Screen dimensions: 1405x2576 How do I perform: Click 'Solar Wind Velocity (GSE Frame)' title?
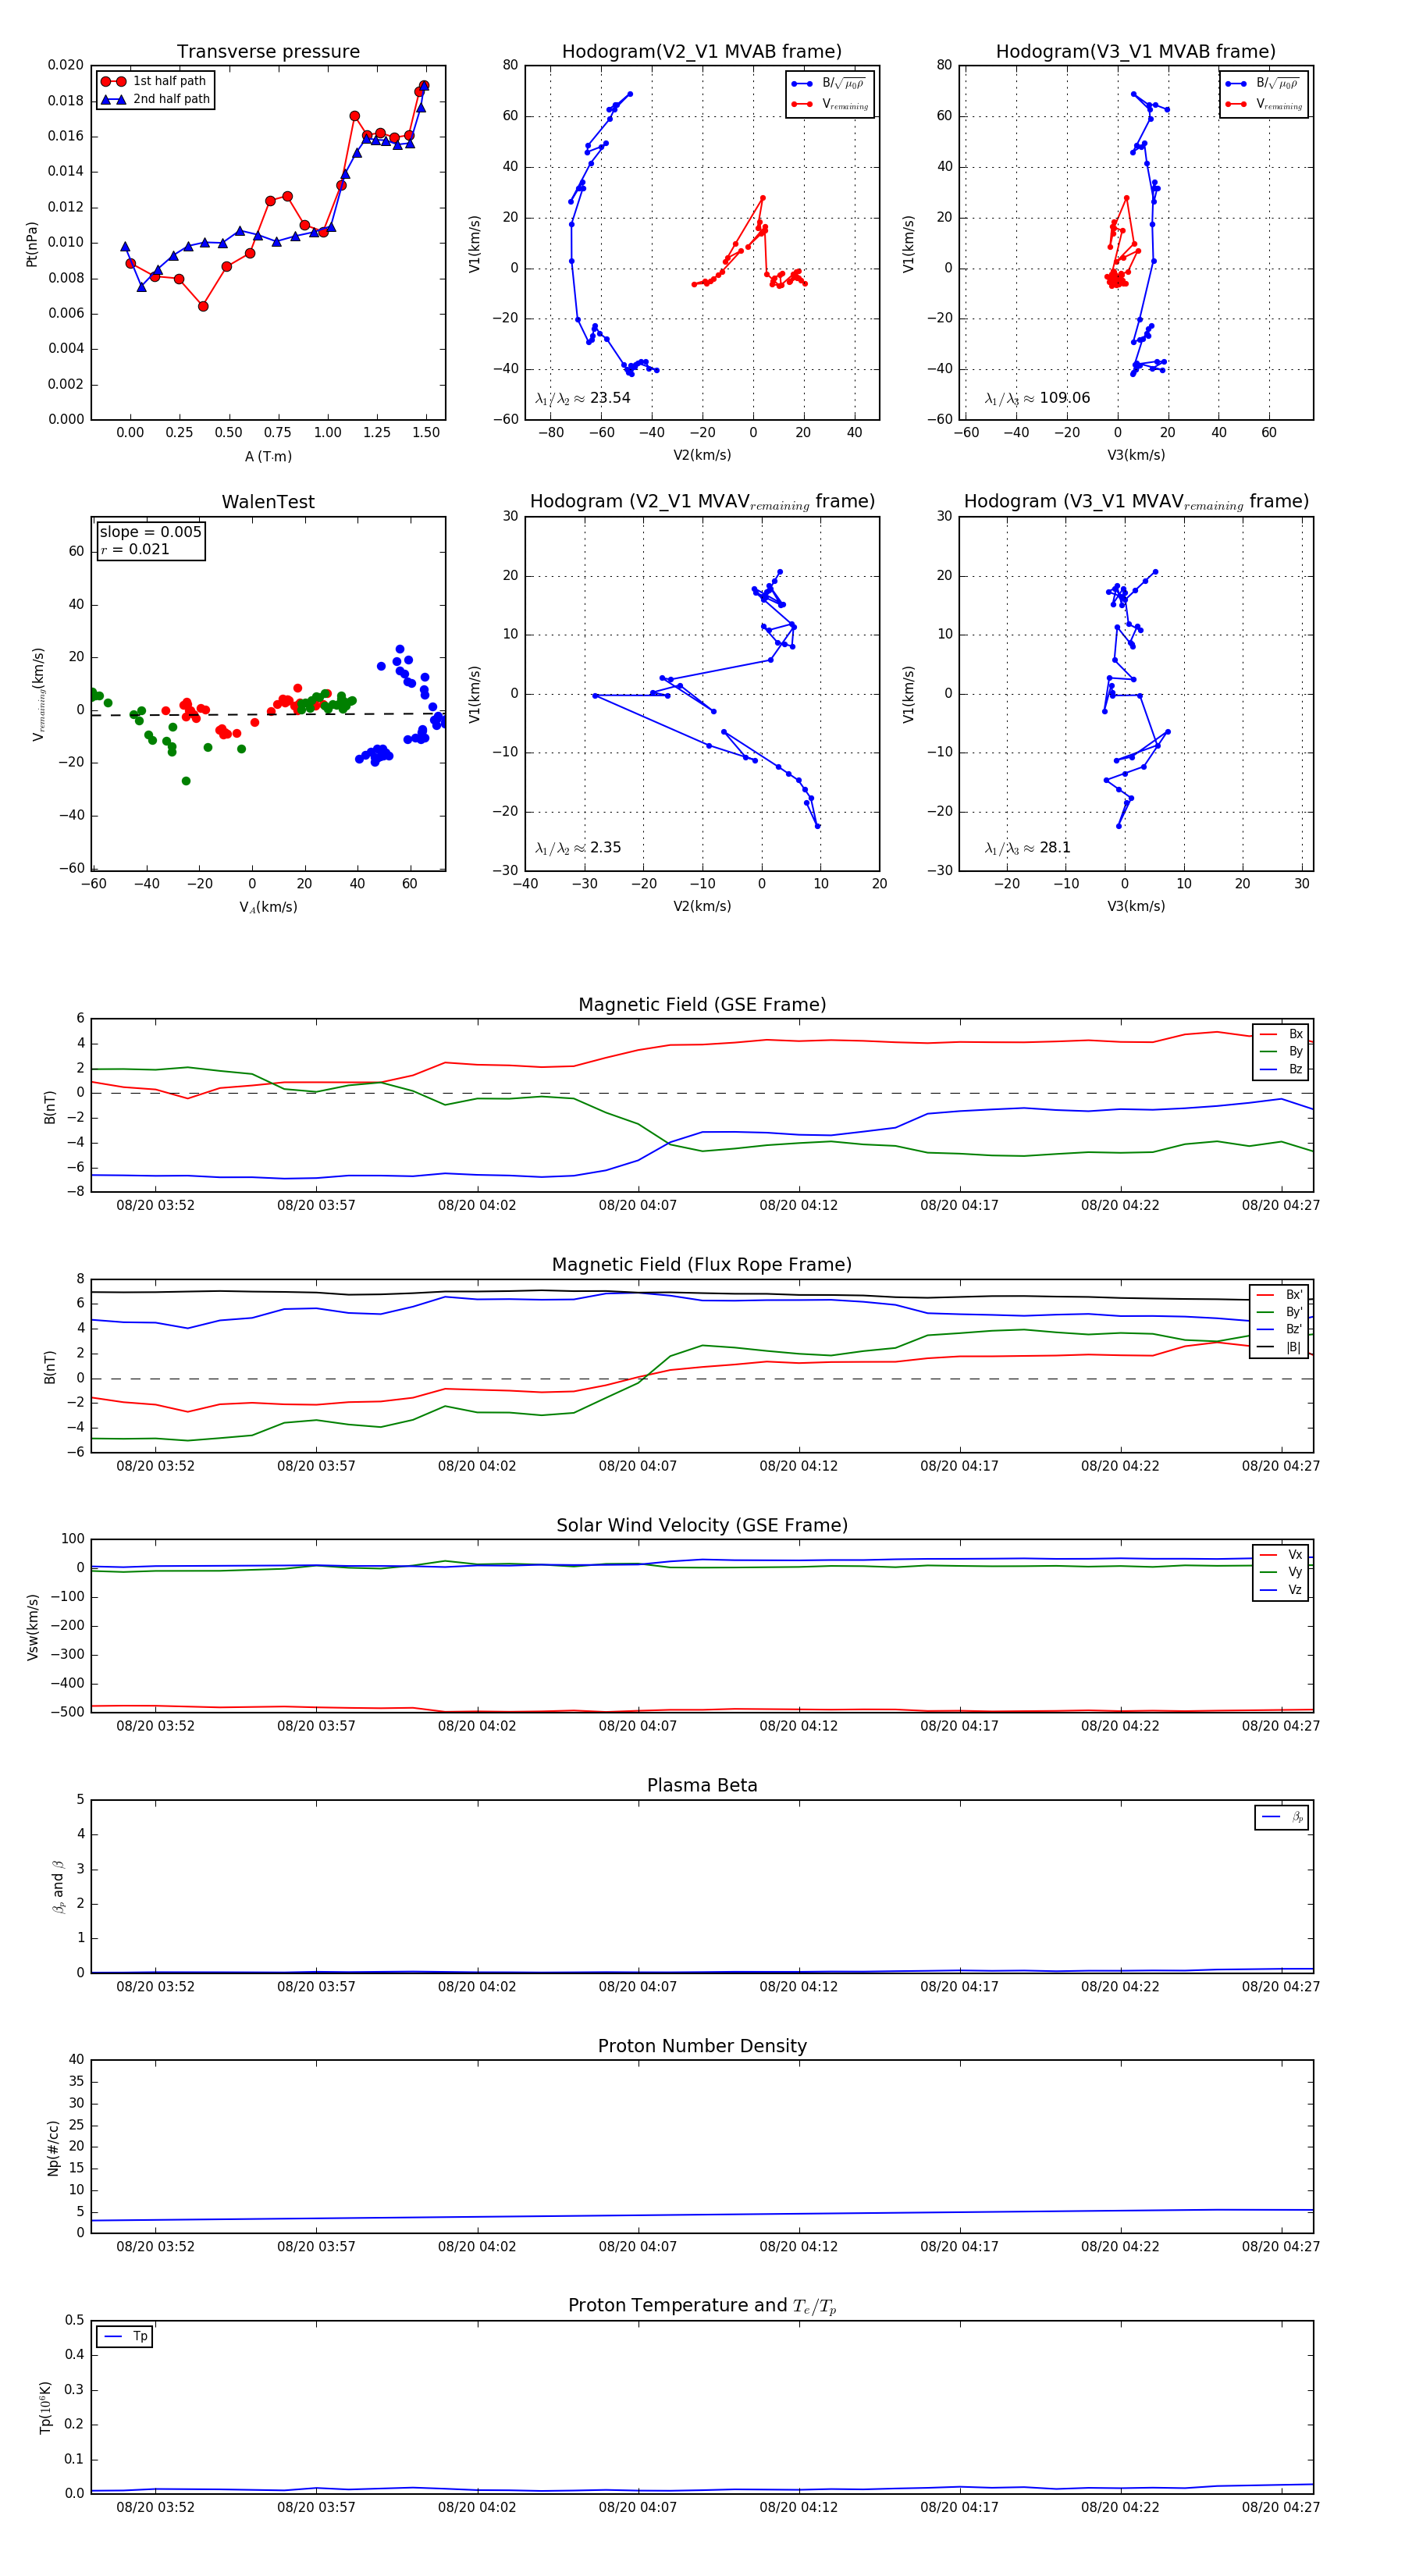click(x=702, y=1525)
